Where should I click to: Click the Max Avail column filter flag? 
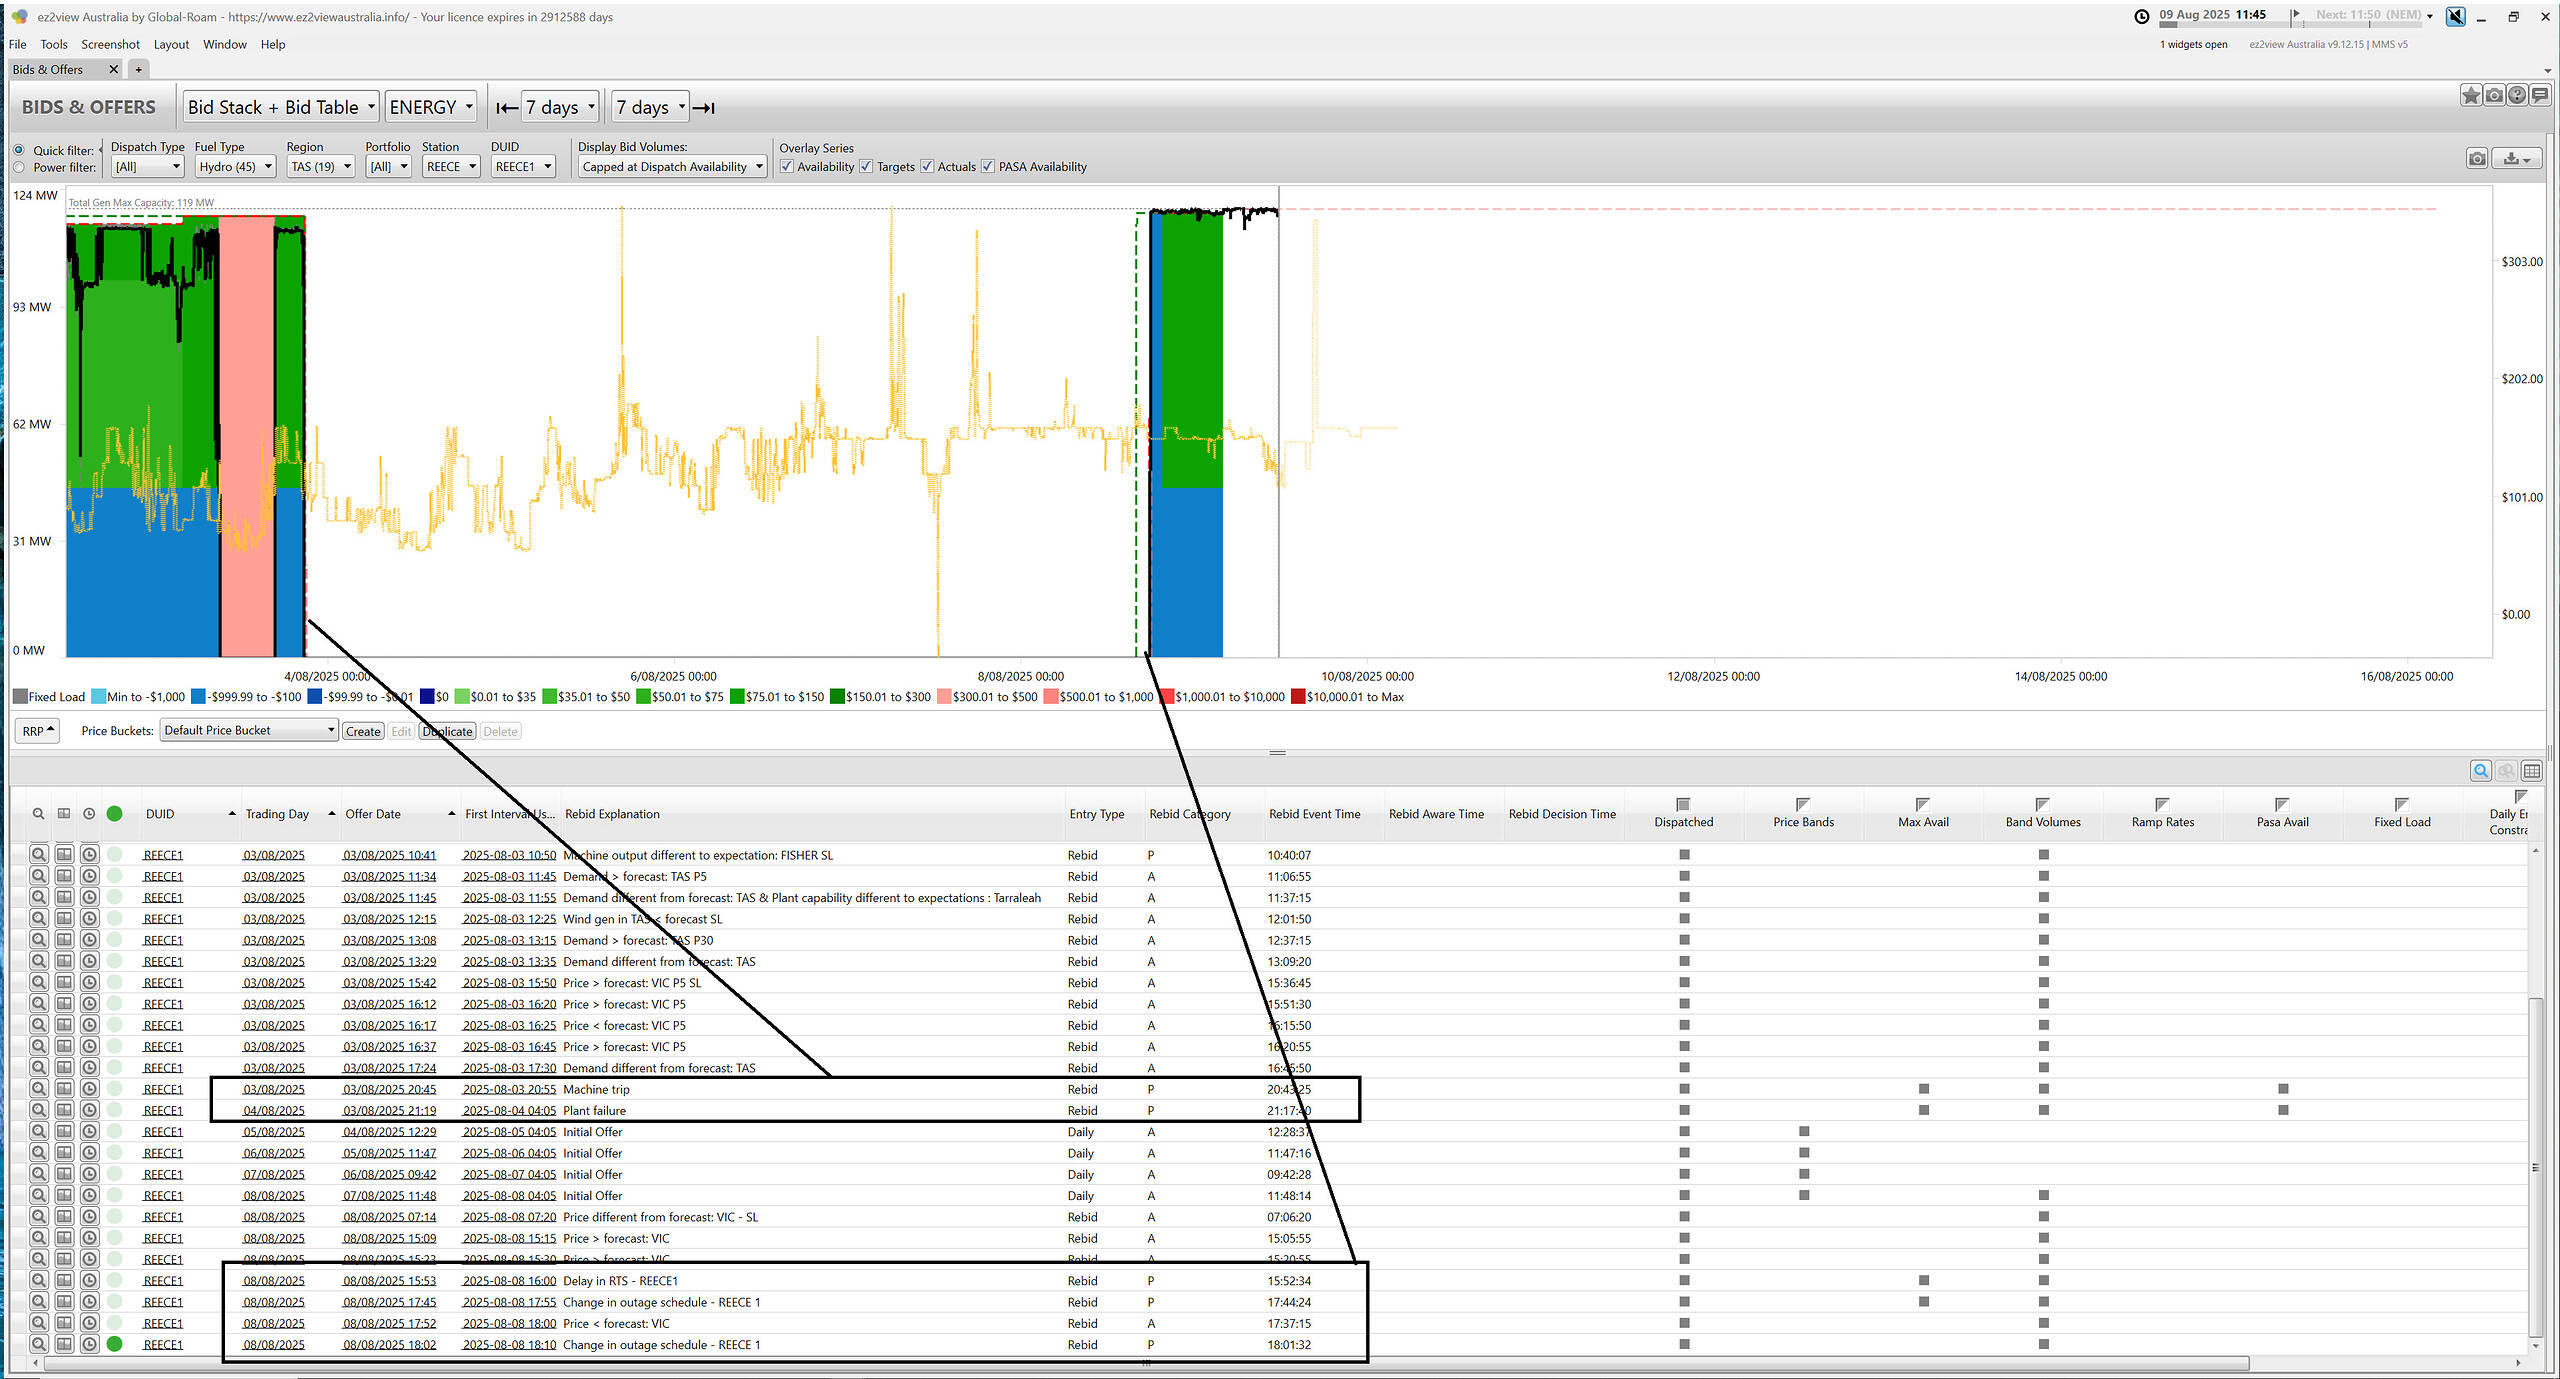1922,804
